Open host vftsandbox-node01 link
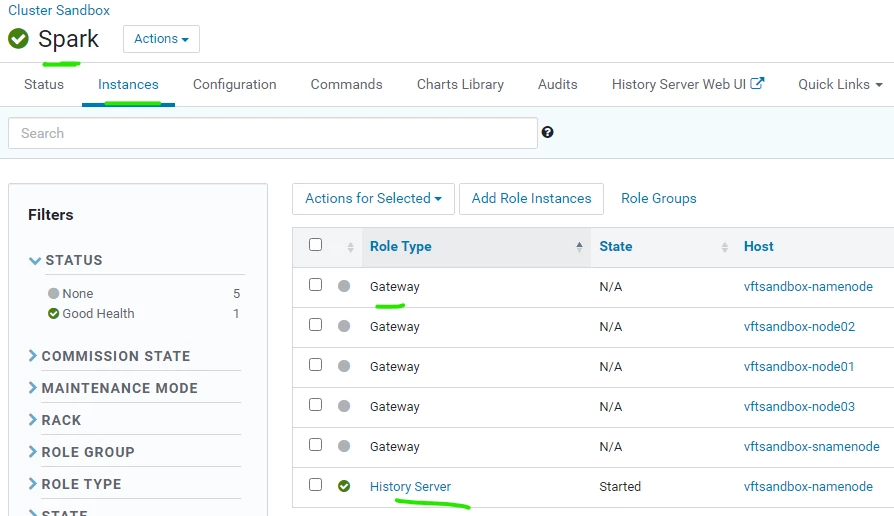Image resolution: width=894 pixels, height=516 pixels. (x=799, y=367)
